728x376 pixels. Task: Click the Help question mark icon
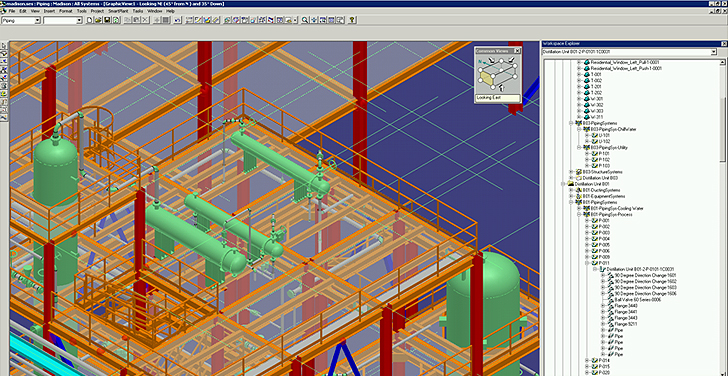[352, 20]
